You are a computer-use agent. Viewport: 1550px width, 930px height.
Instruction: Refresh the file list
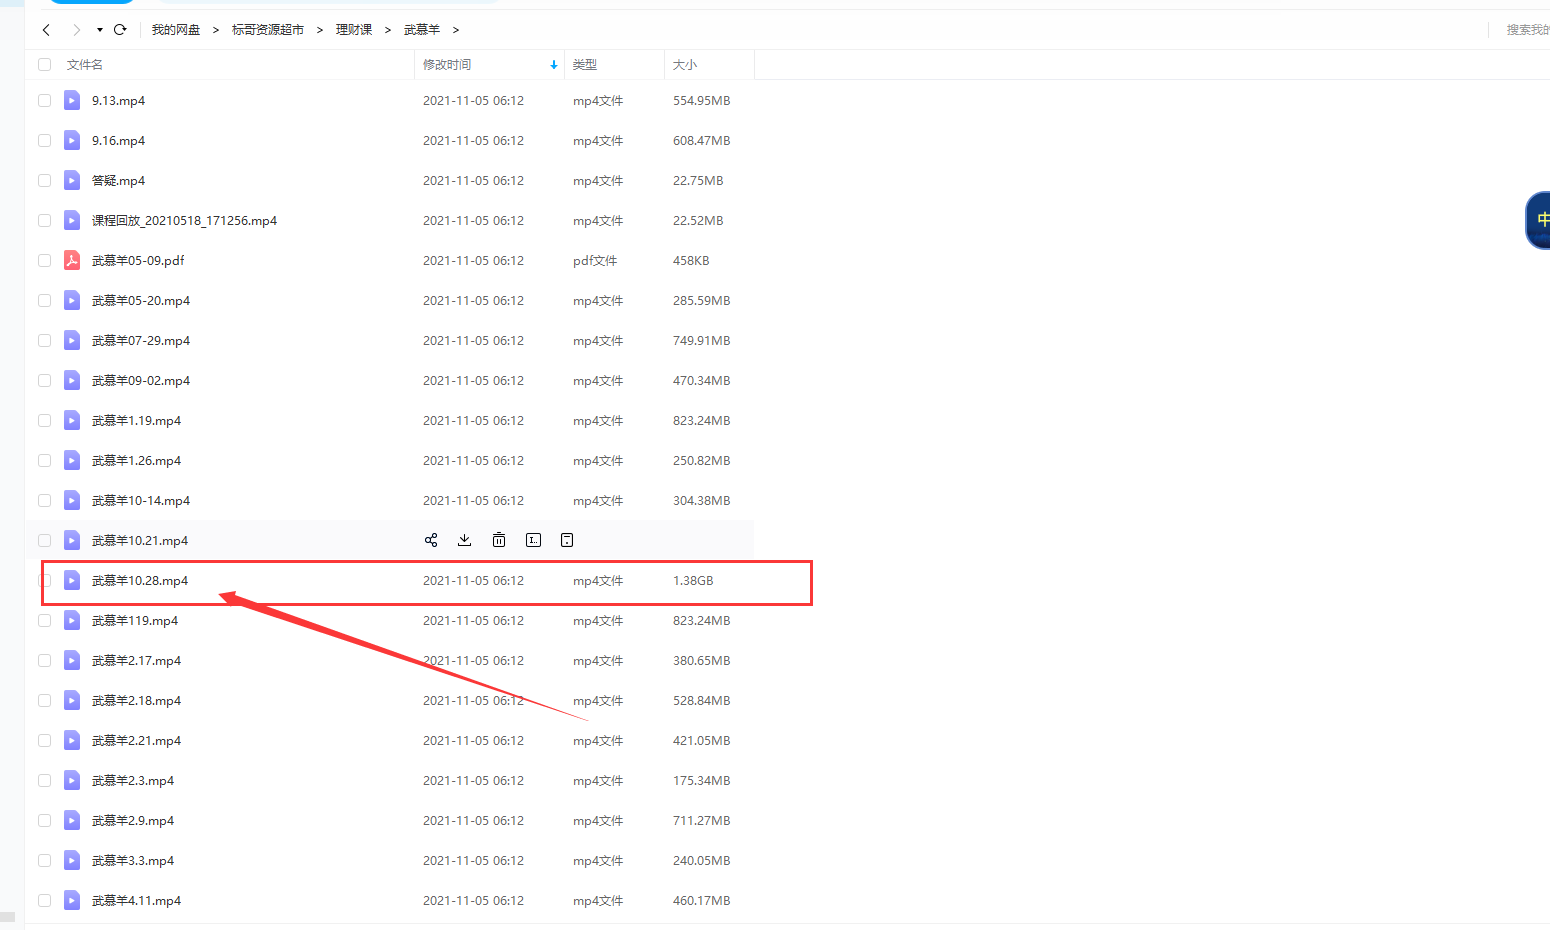(120, 30)
